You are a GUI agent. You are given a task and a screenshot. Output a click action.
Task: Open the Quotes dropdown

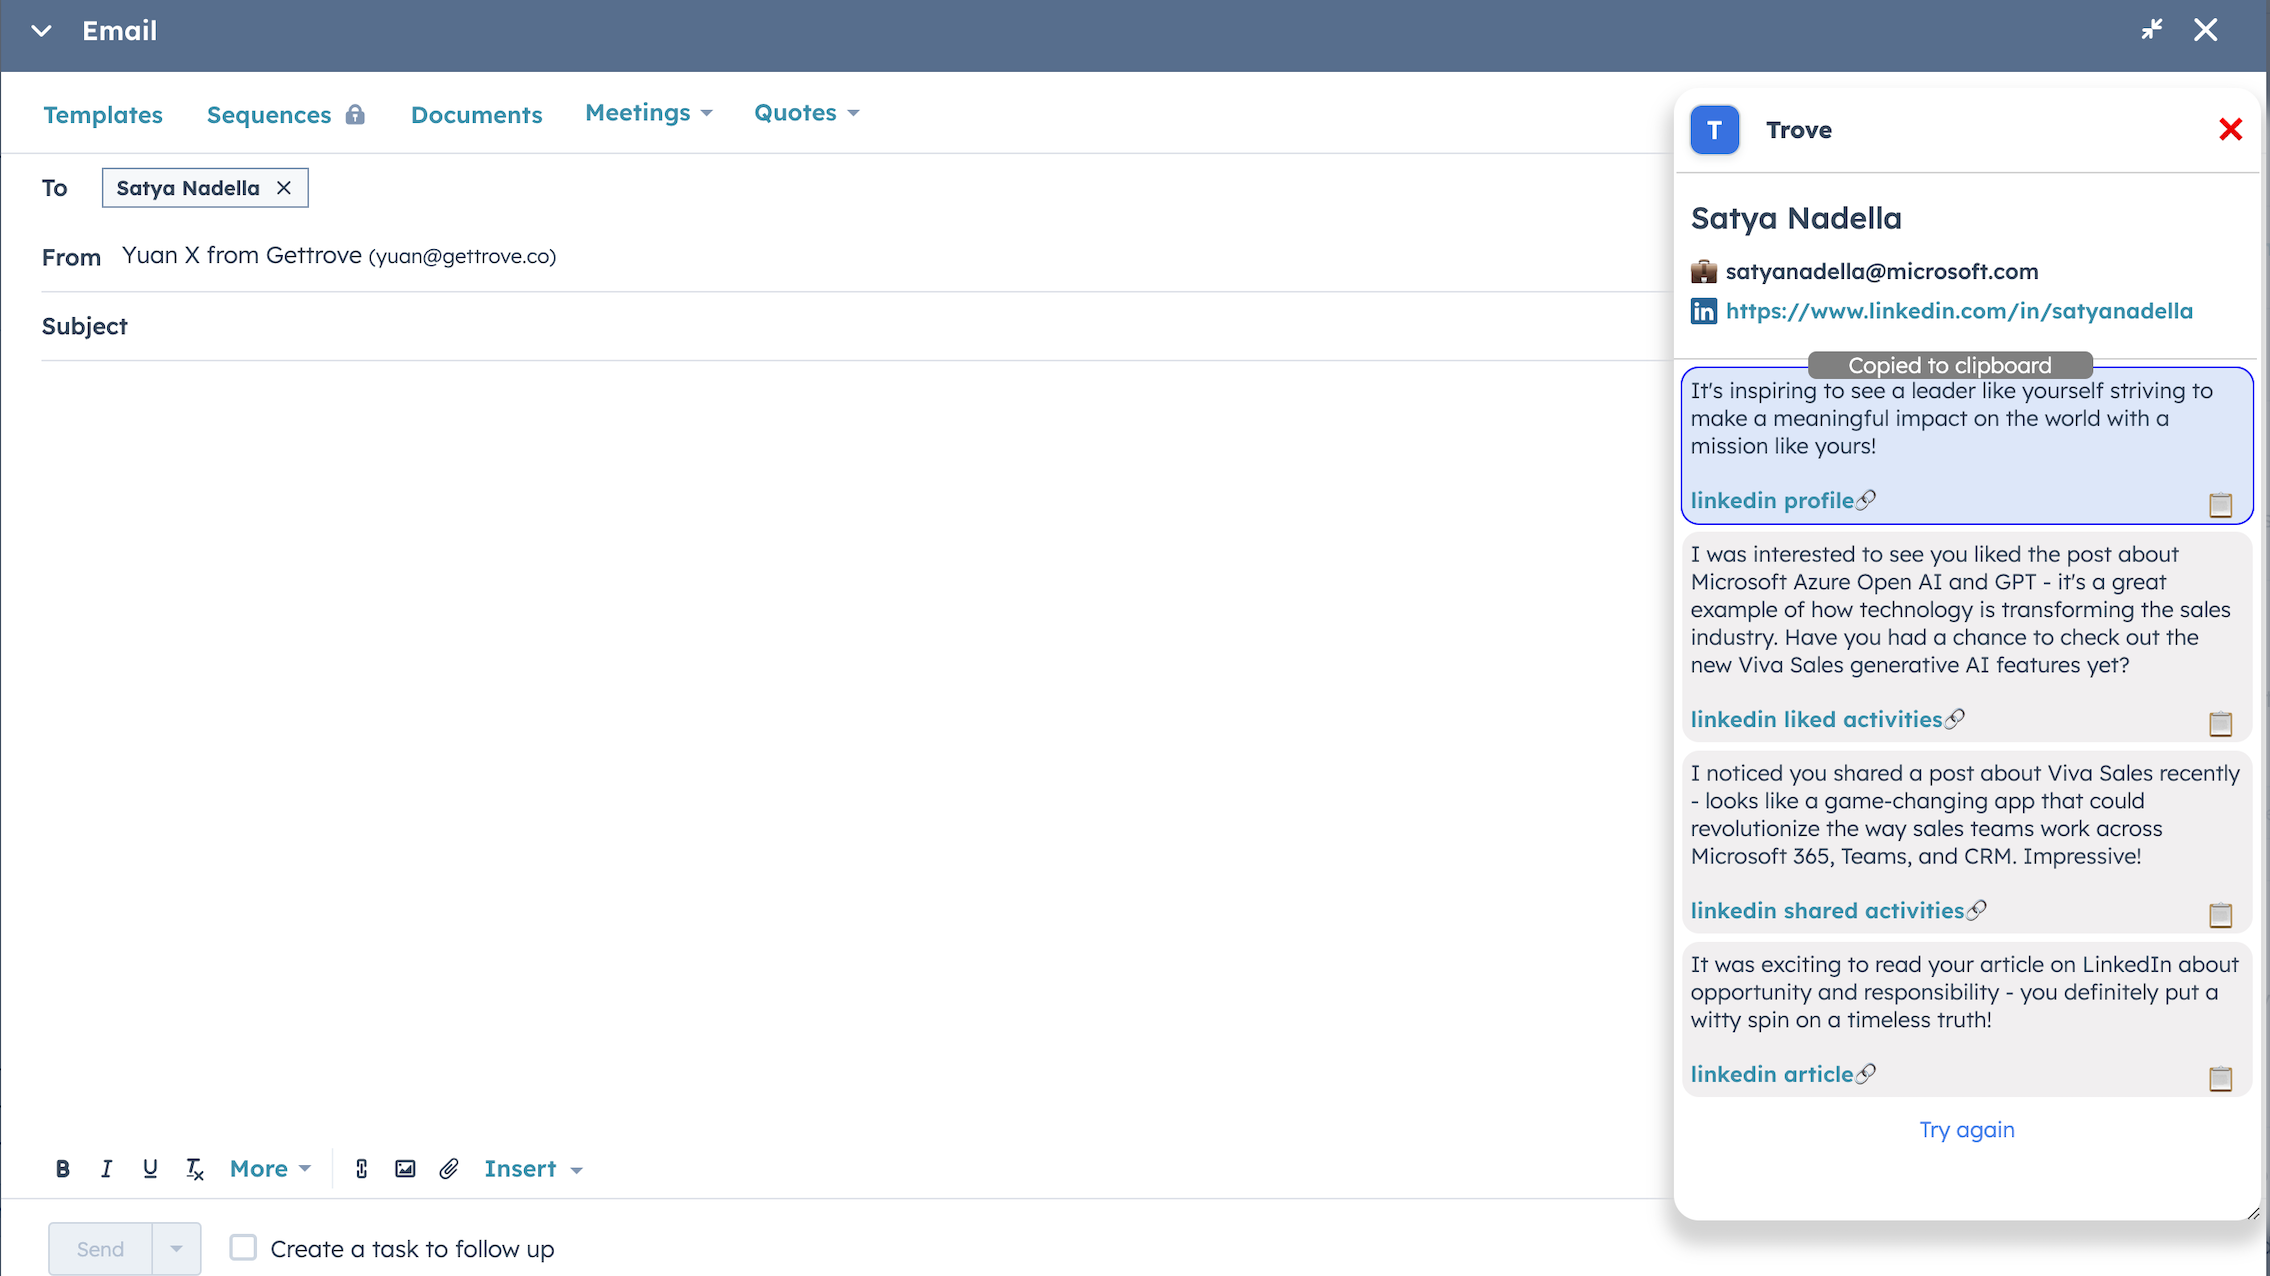click(806, 113)
